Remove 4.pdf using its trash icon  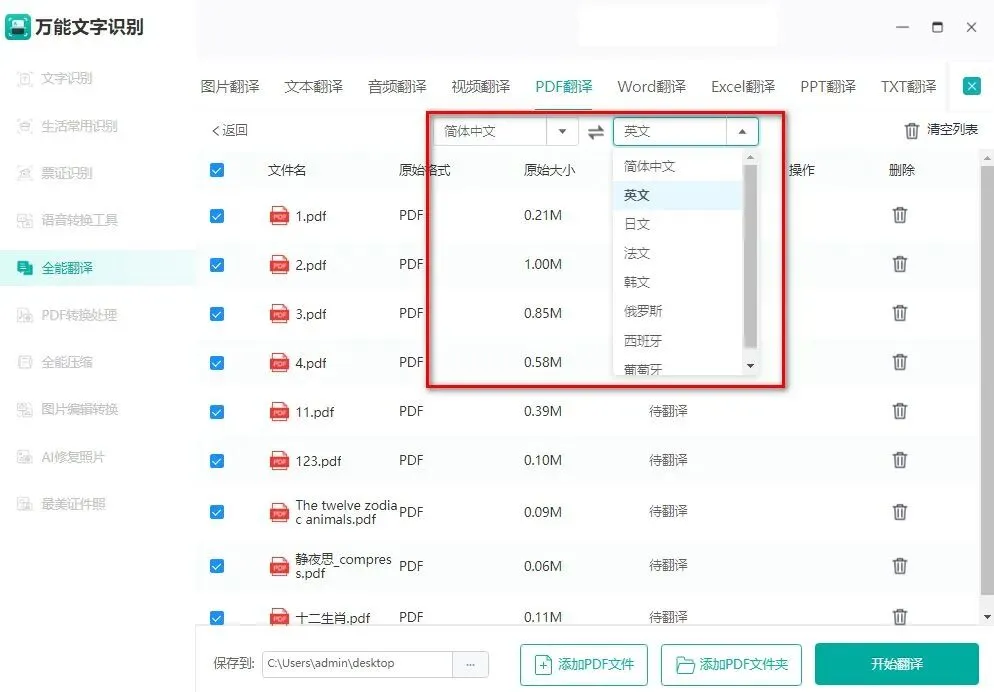click(900, 362)
